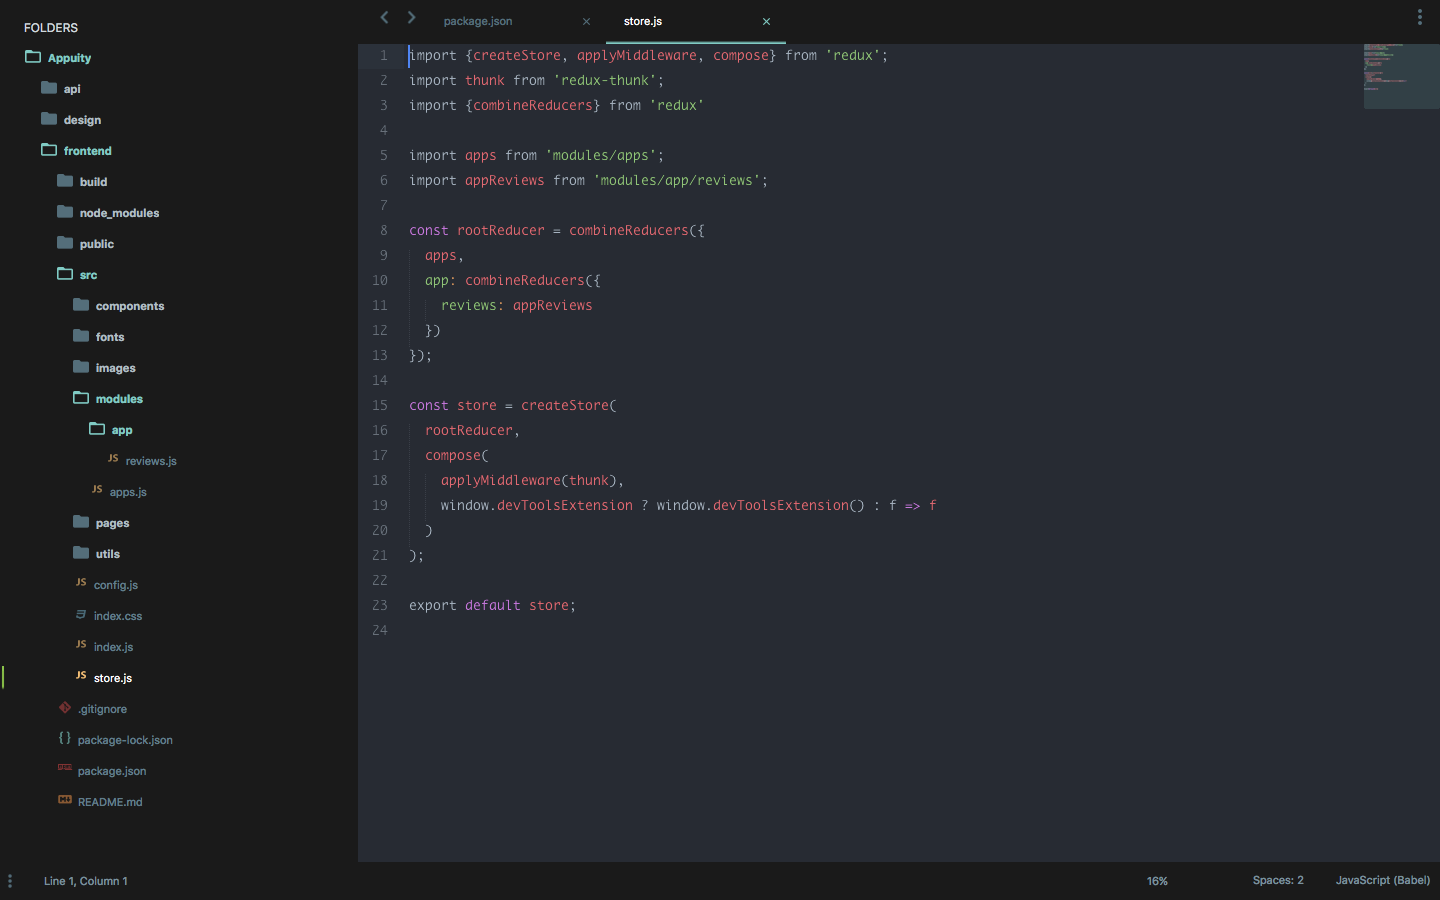Screen dimensions: 1440x900
Task: Open the three-dot menu at top right
Action: [x=1419, y=17]
